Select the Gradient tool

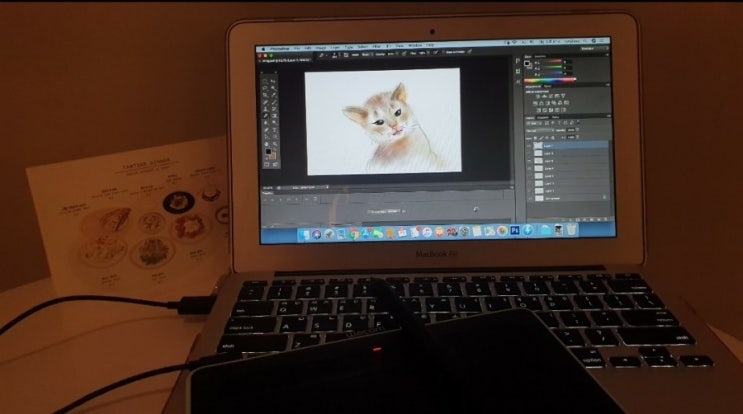point(274,116)
